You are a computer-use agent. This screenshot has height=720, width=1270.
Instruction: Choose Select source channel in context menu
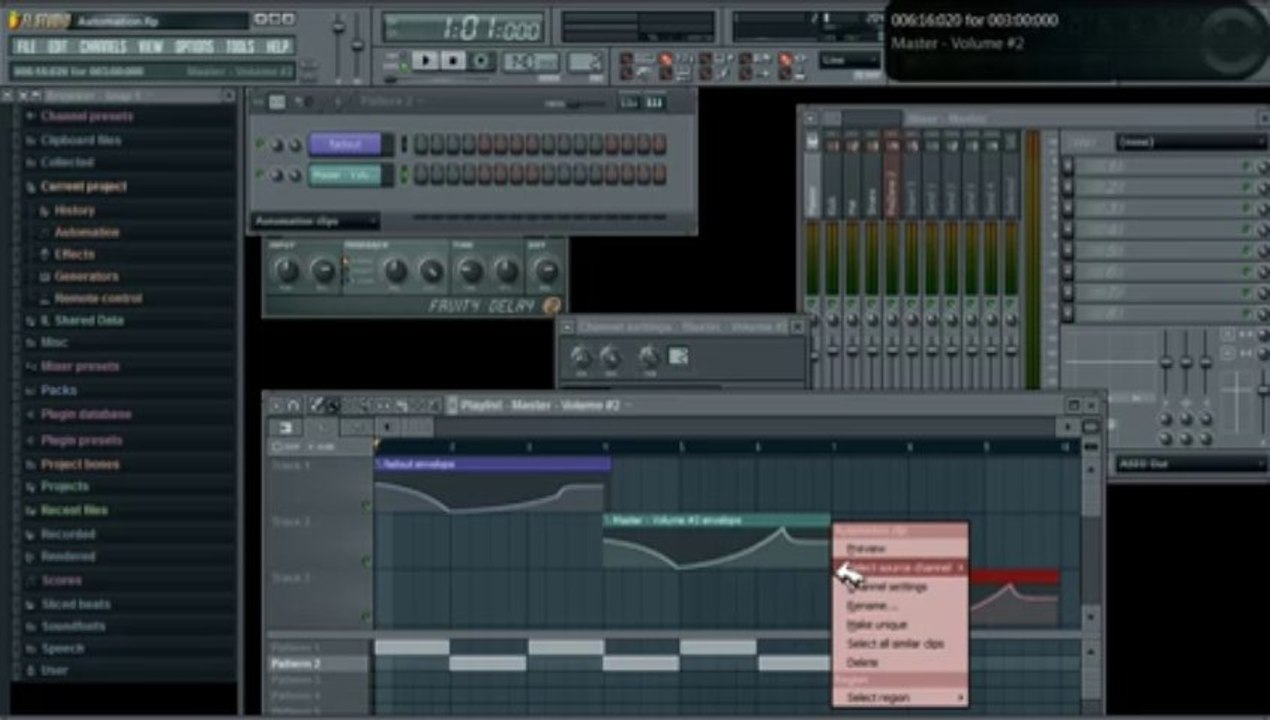[x=900, y=568]
